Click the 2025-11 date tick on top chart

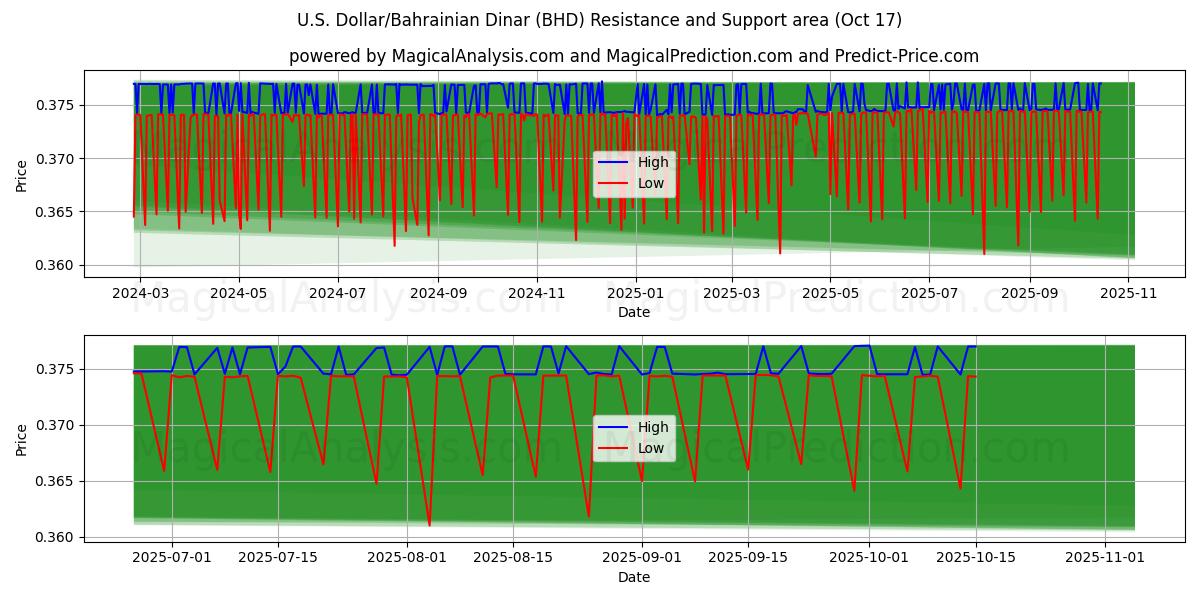[x=1128, y=294]
